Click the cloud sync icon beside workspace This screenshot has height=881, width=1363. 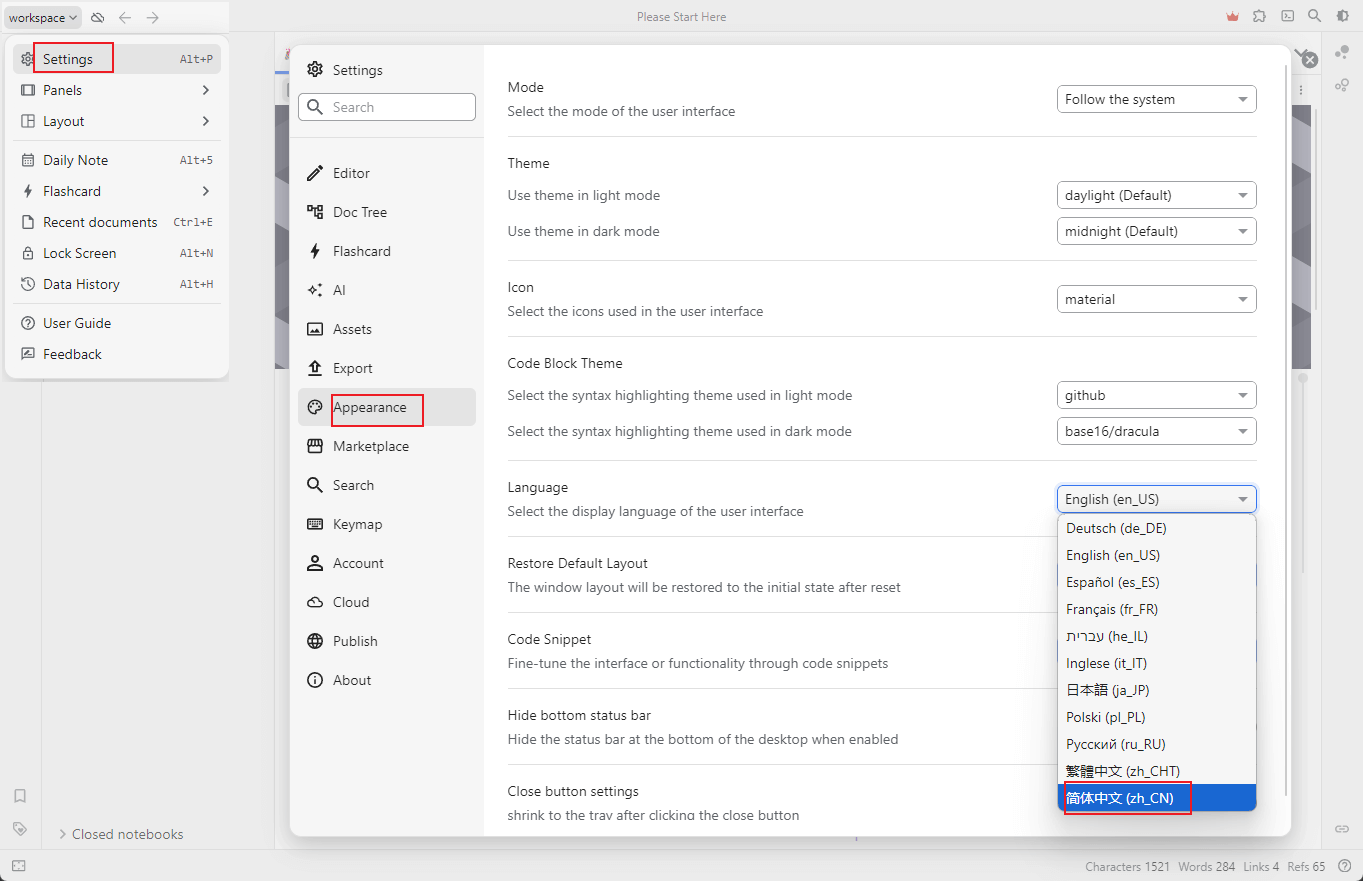(97, 17)
